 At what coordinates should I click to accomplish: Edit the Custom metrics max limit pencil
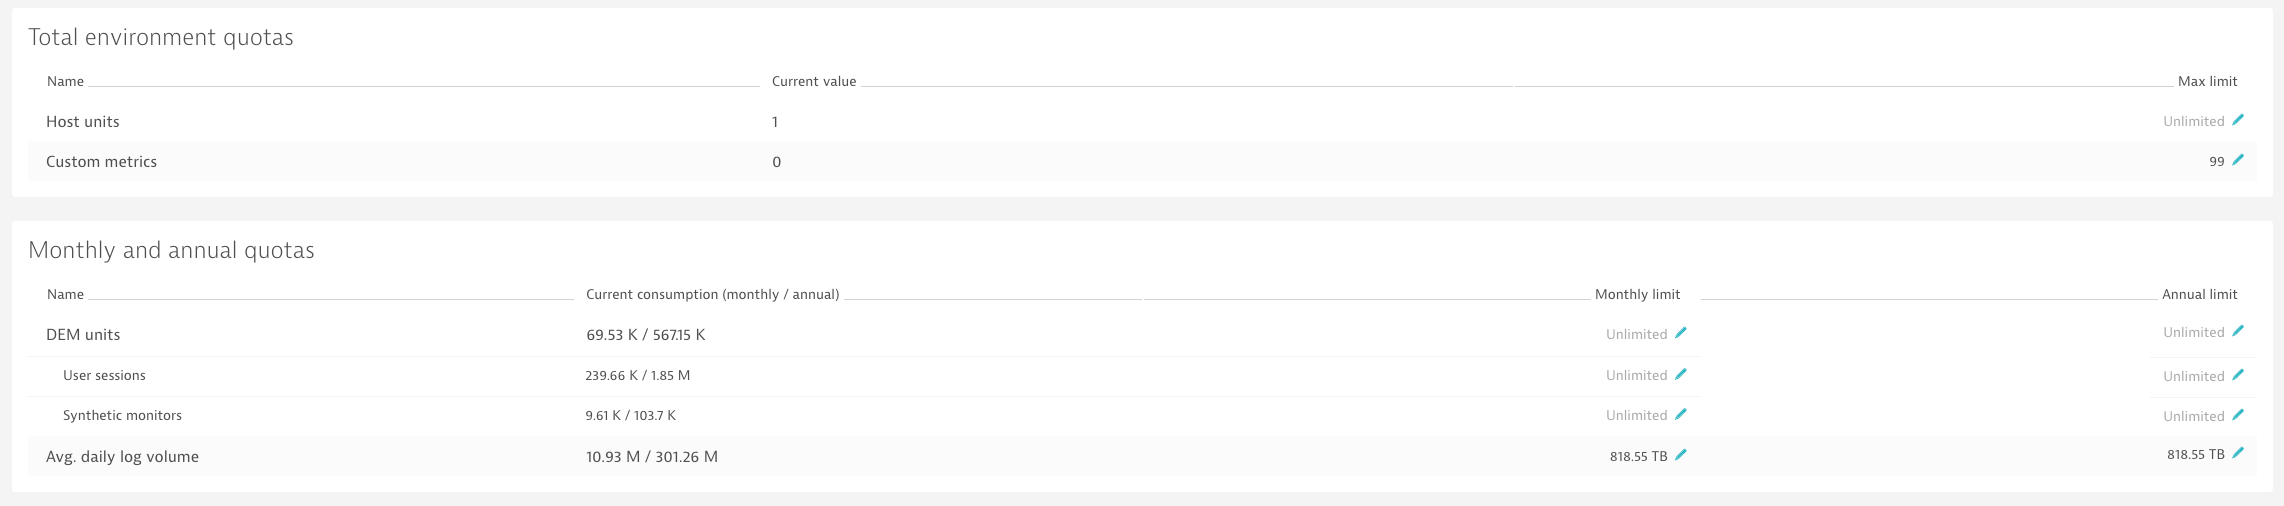[2238, 160]
